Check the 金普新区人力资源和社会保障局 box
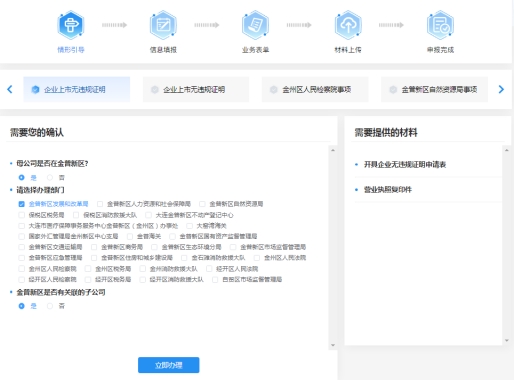This screenshot has height=380, width=514. tap(100, 204)
